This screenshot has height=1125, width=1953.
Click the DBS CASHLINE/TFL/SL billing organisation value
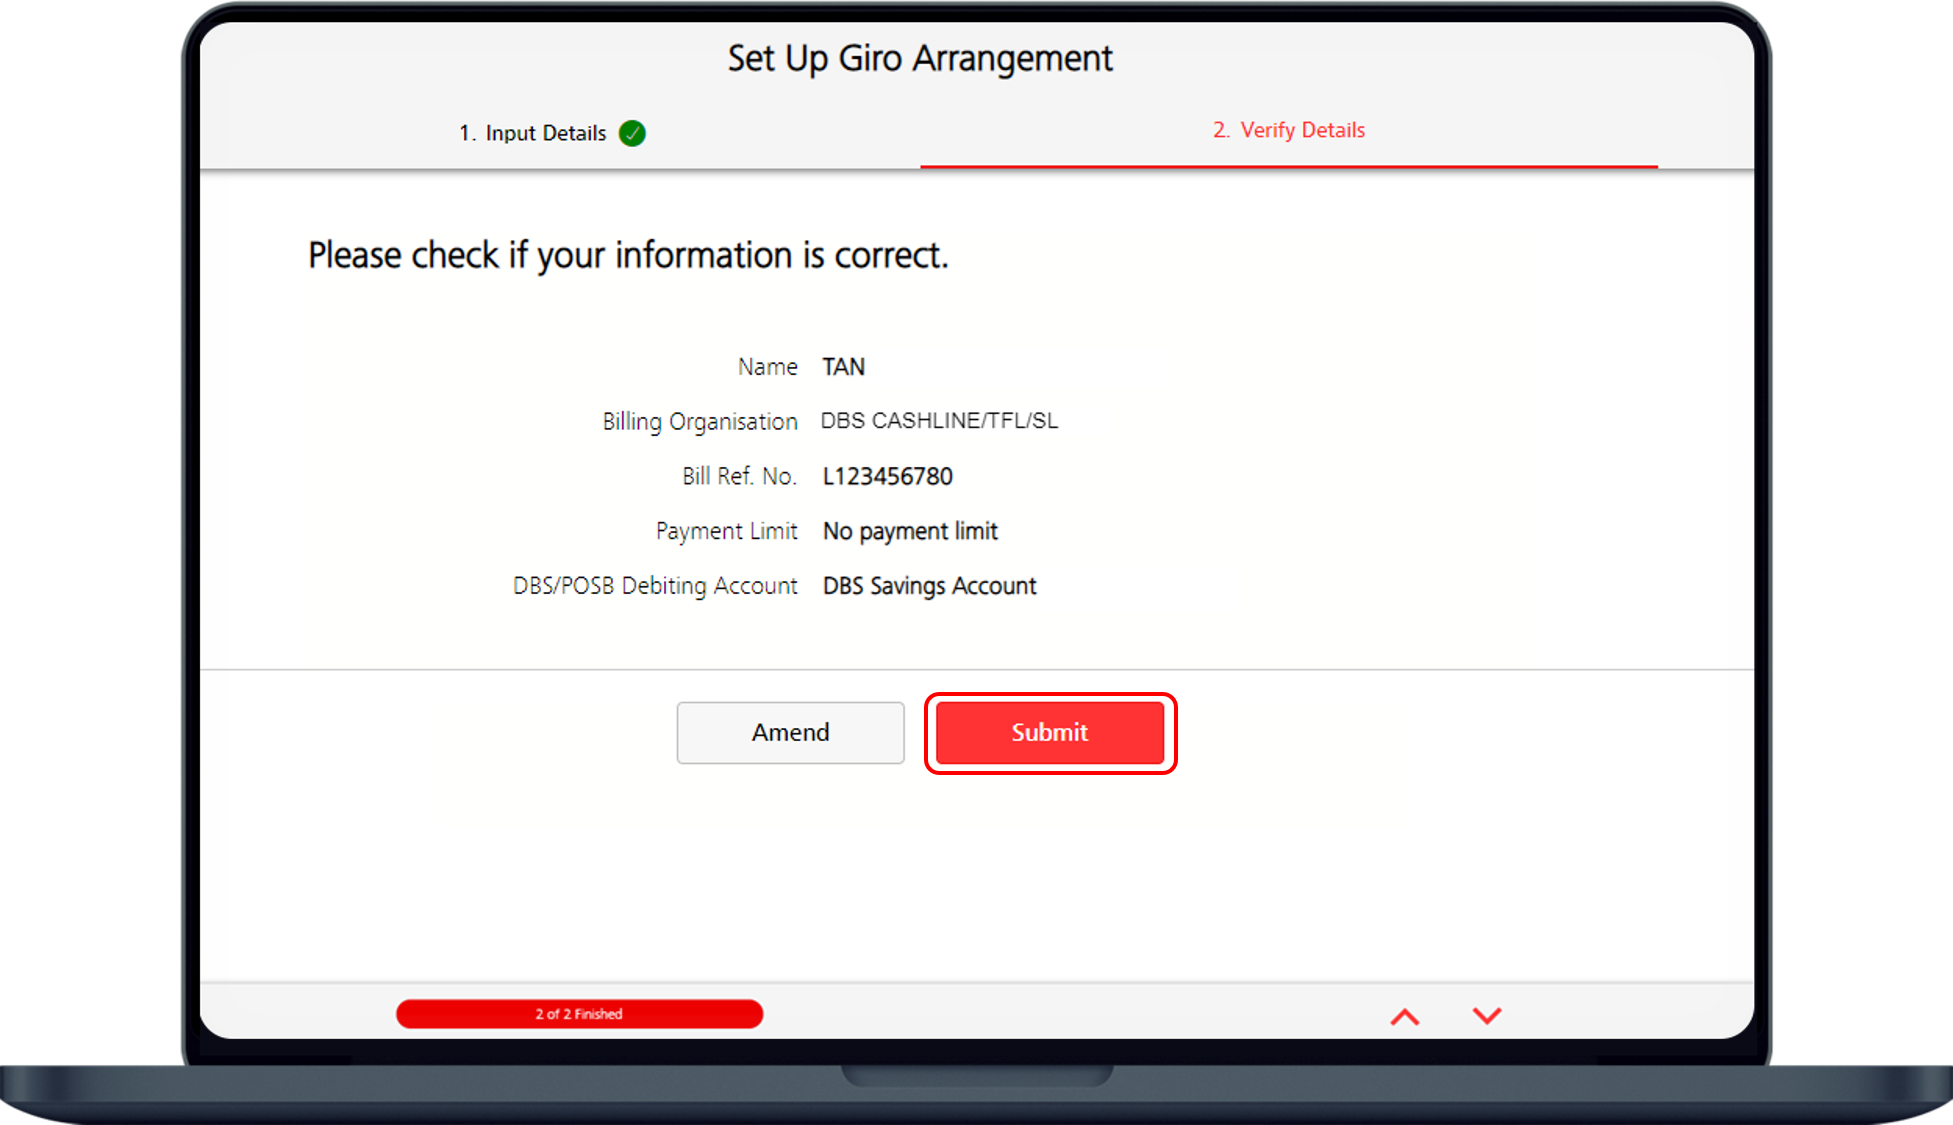coord(939,421)
